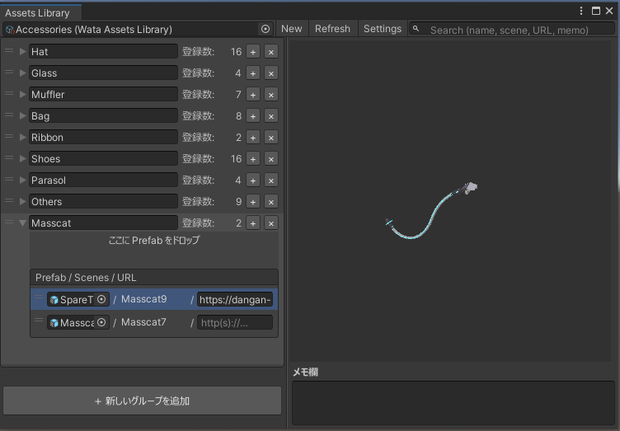The width and height of the screenshot is (620, 431).
Task: Click the 新しいグループを追加 button
Action: (142, 401)
